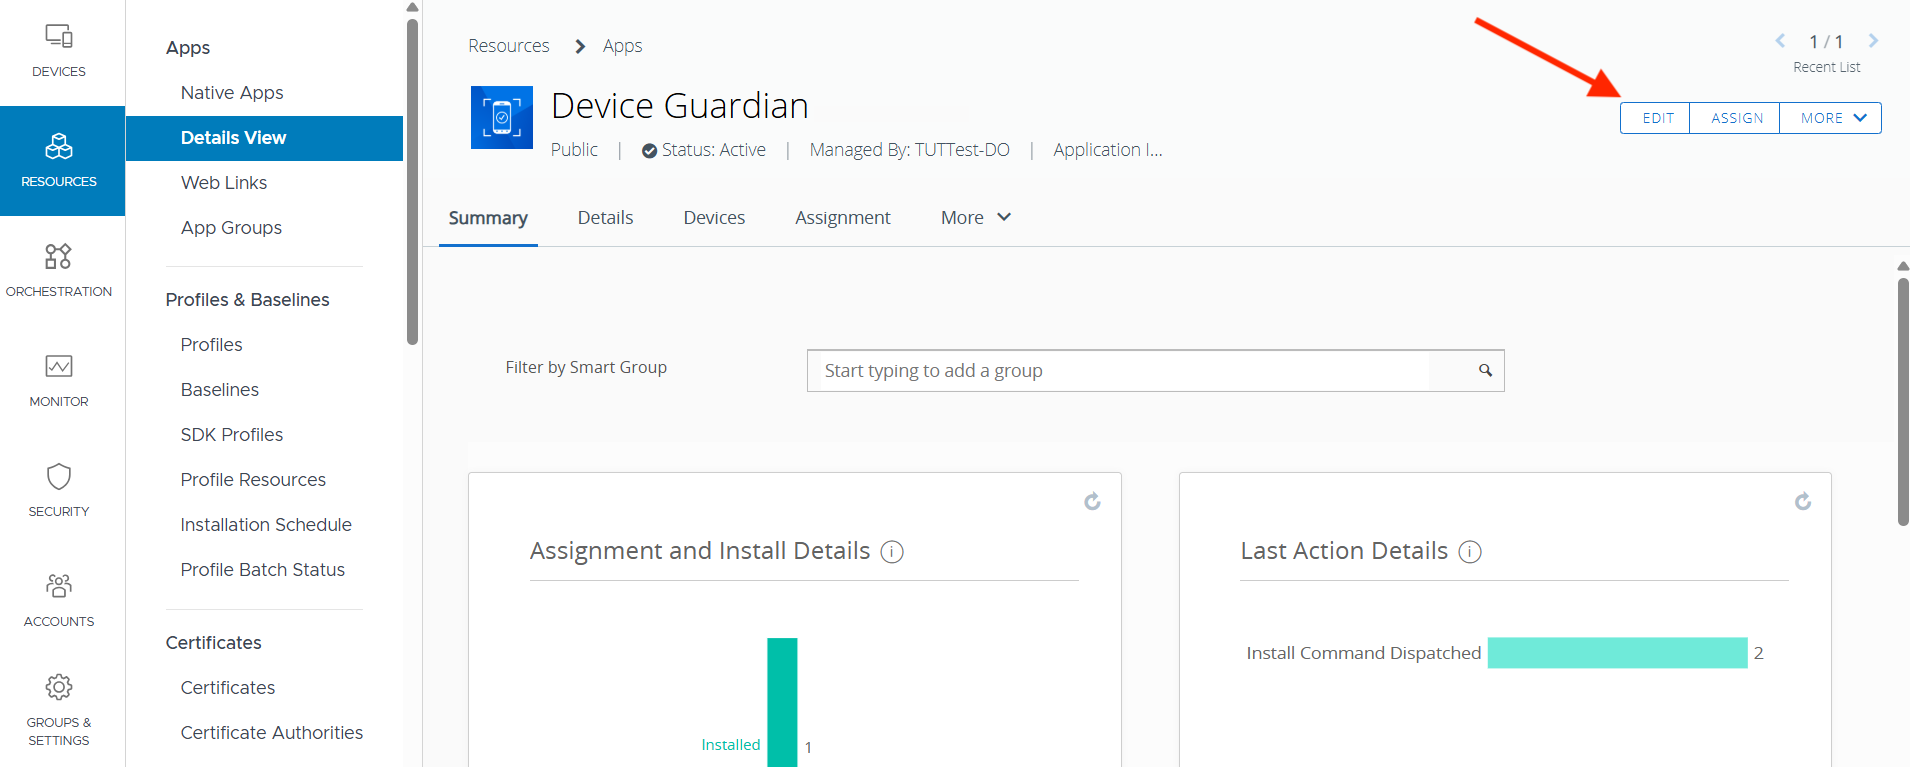Open the Orchestration section icon
1910x767 pixels.
[x=59, y=257]
